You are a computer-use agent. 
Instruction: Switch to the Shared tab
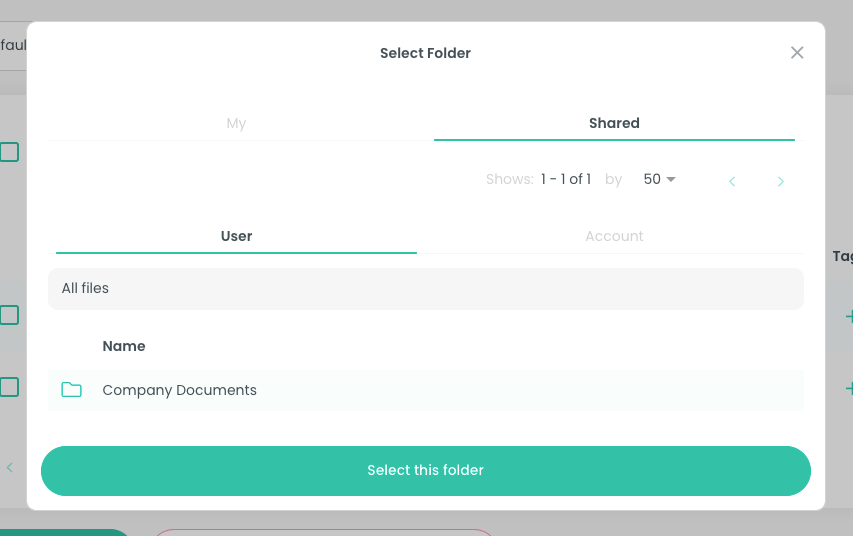click(614, 123)
